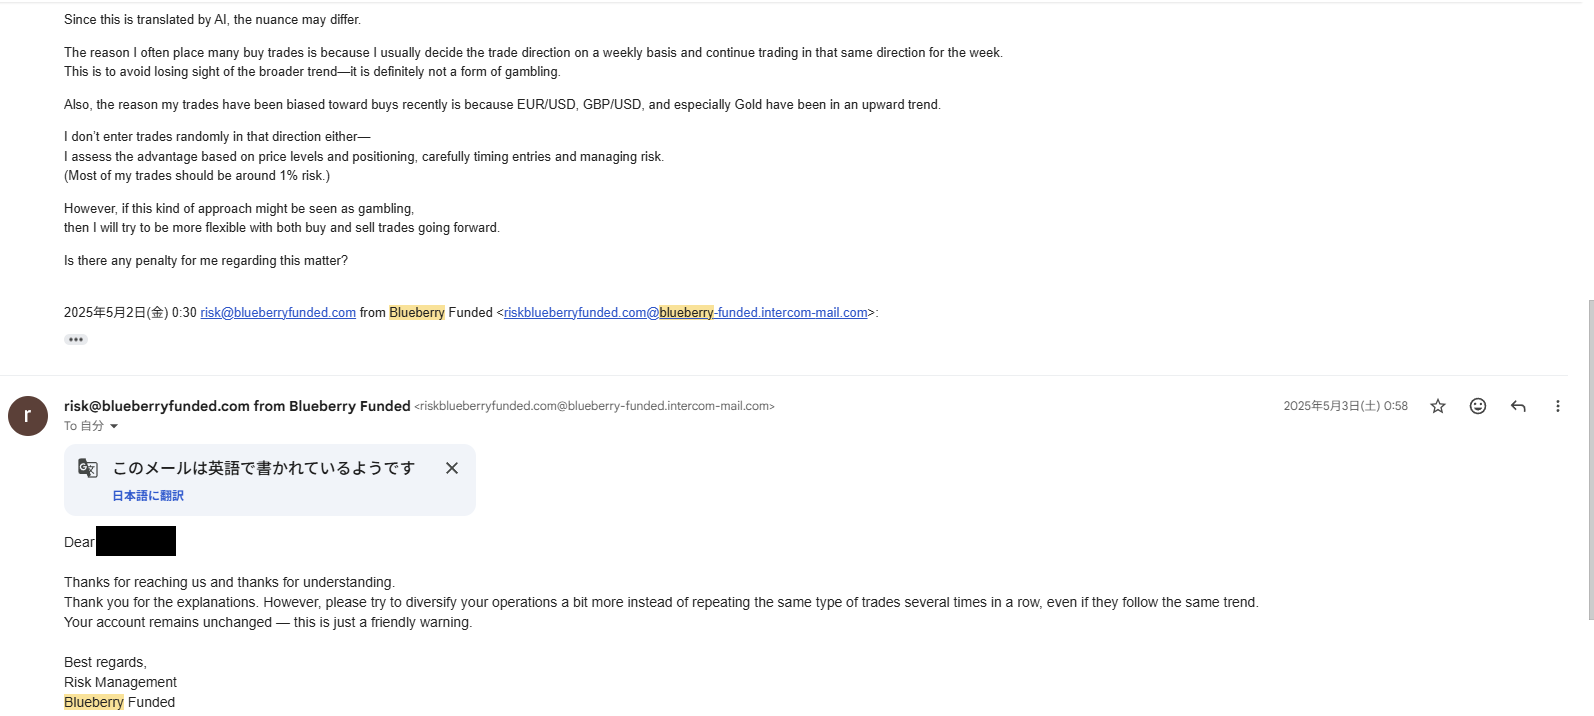Screen dimensions: 1594x716
Task: Click the translate icon in the banner
Action: 88,468
